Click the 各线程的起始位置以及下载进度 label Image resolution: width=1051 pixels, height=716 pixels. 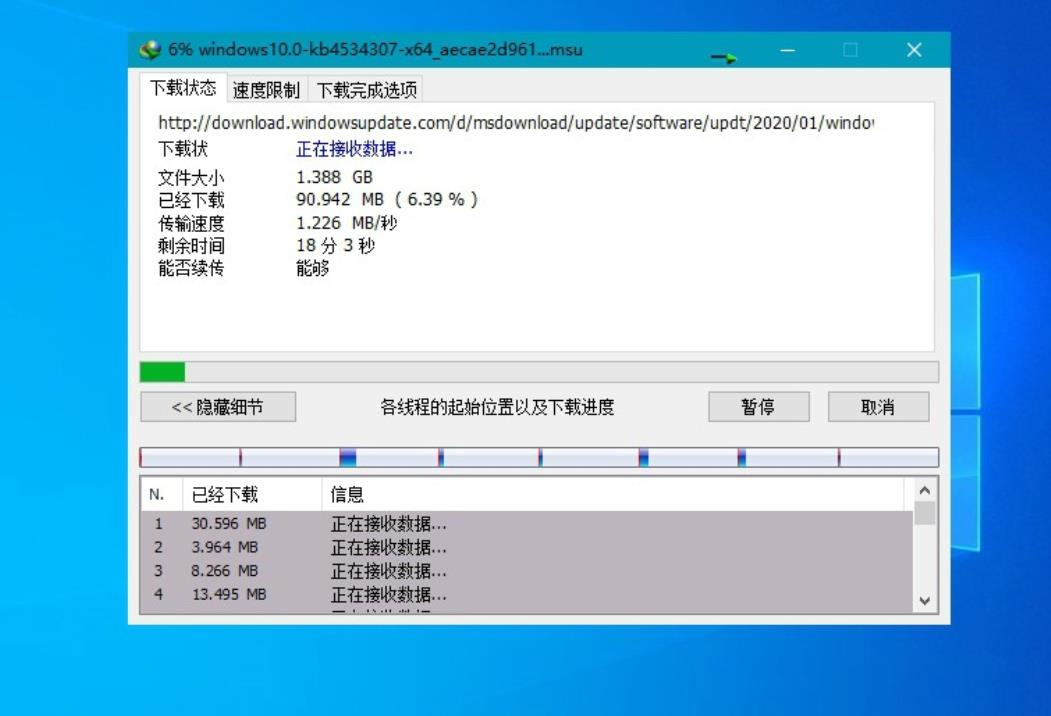(x=497, y=407)
